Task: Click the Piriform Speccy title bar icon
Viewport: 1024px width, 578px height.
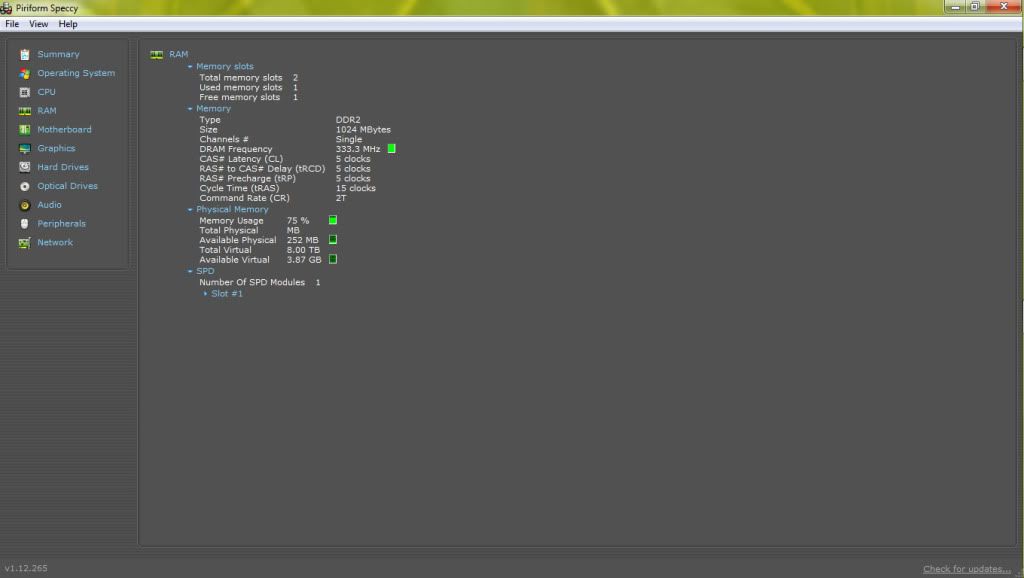Action: 6,8
